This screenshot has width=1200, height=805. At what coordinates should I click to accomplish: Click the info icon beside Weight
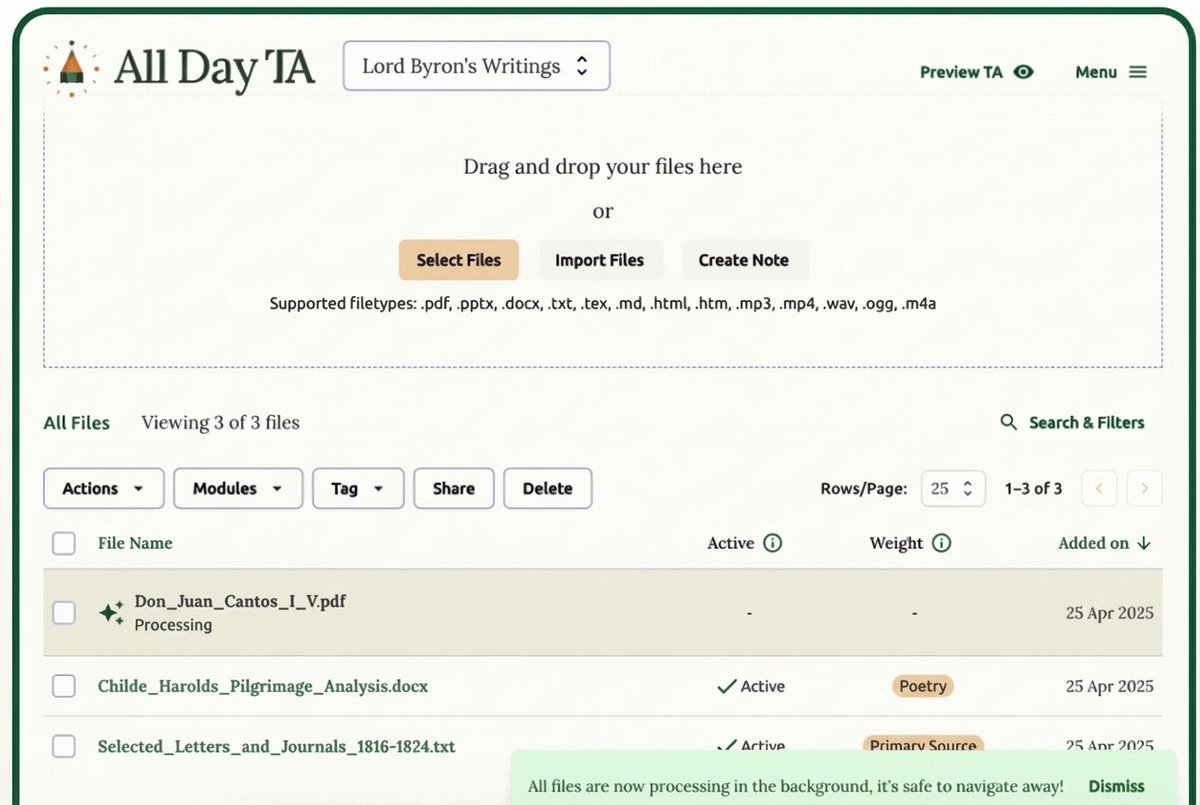coord(941,543)
